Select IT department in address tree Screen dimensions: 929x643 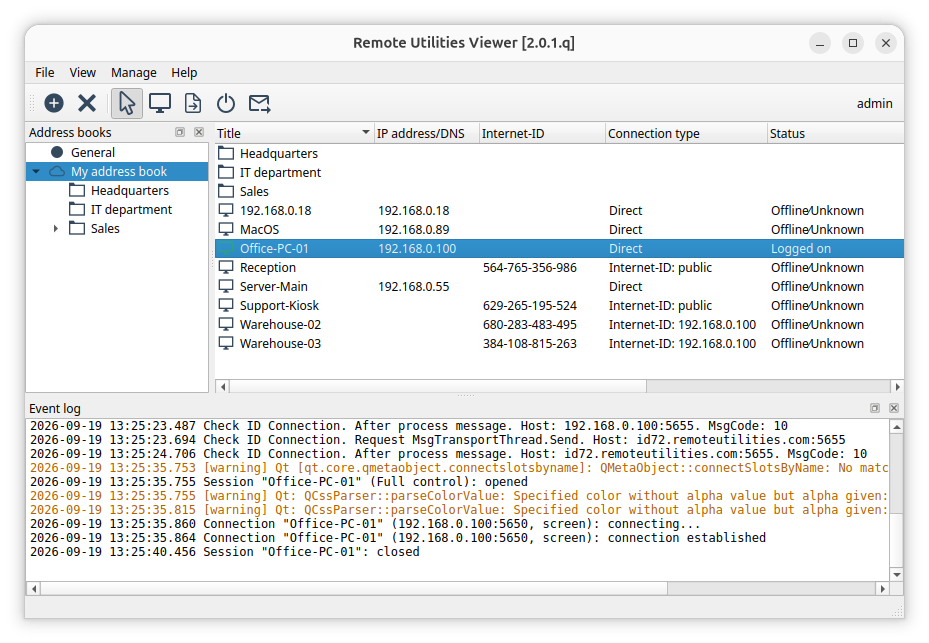click(131, 209)
